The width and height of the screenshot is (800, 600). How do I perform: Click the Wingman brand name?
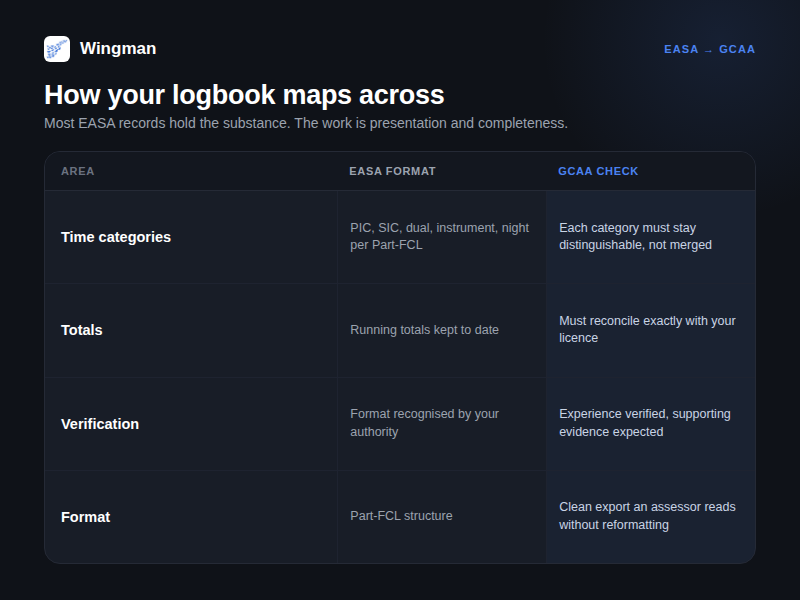tap(118, 48)
